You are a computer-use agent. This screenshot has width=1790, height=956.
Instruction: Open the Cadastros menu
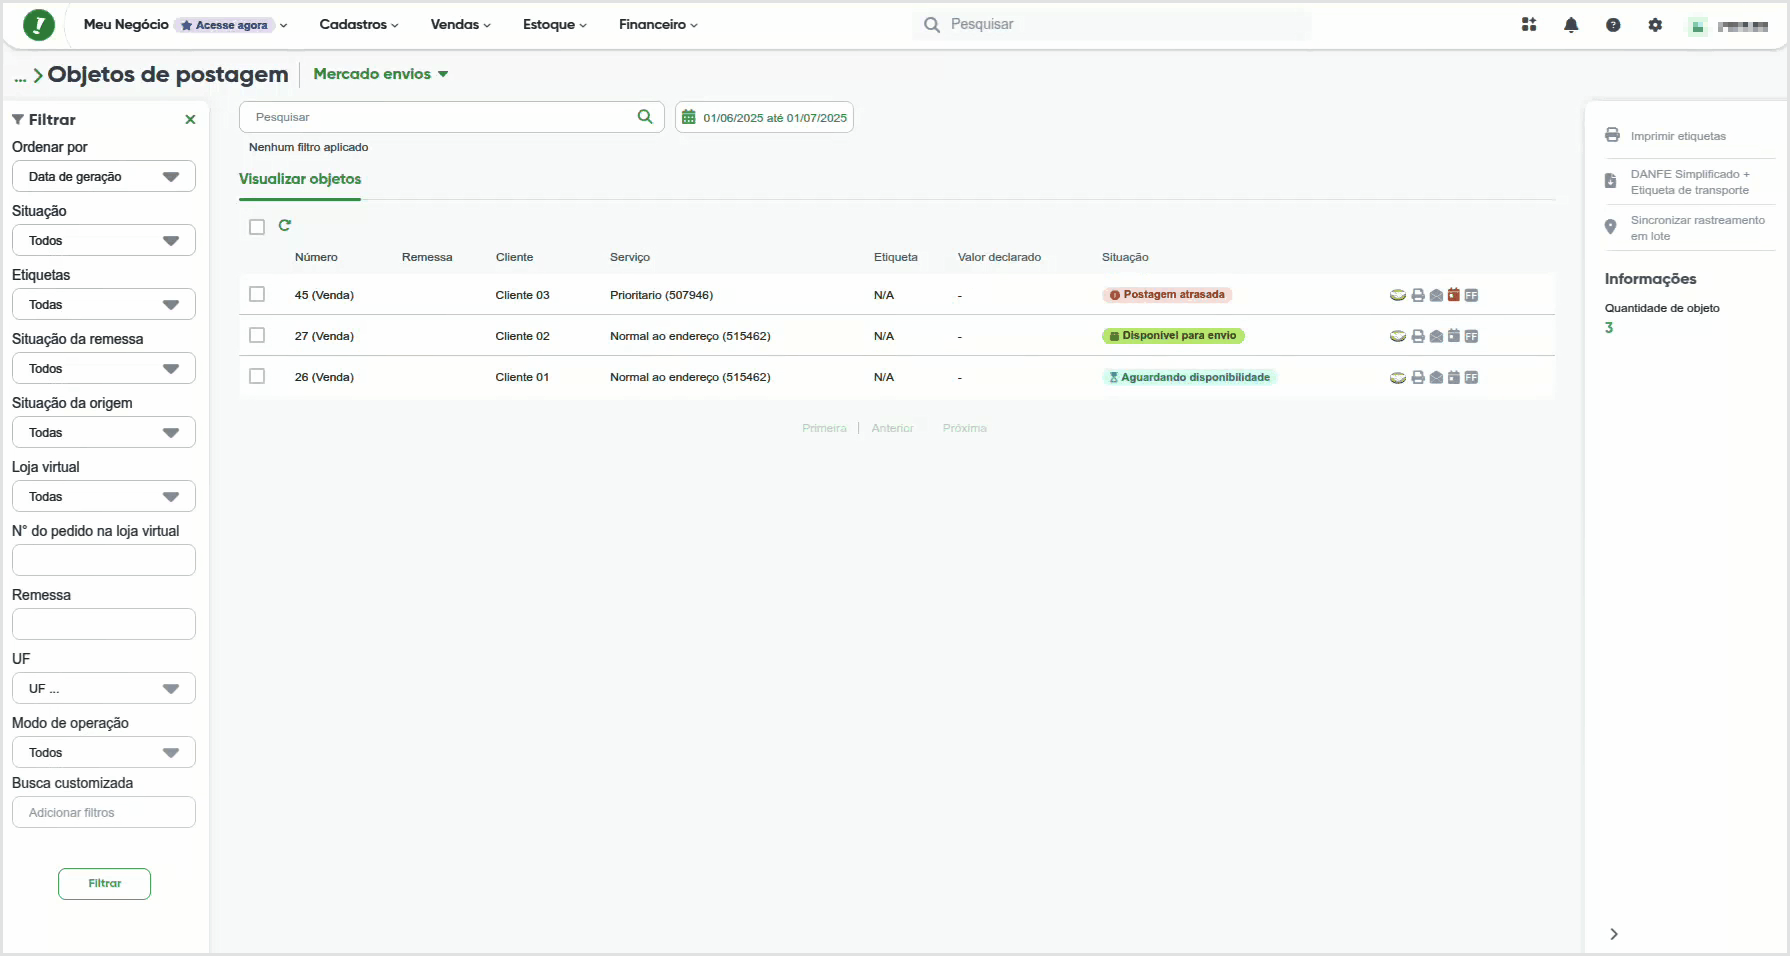point(359,24)
